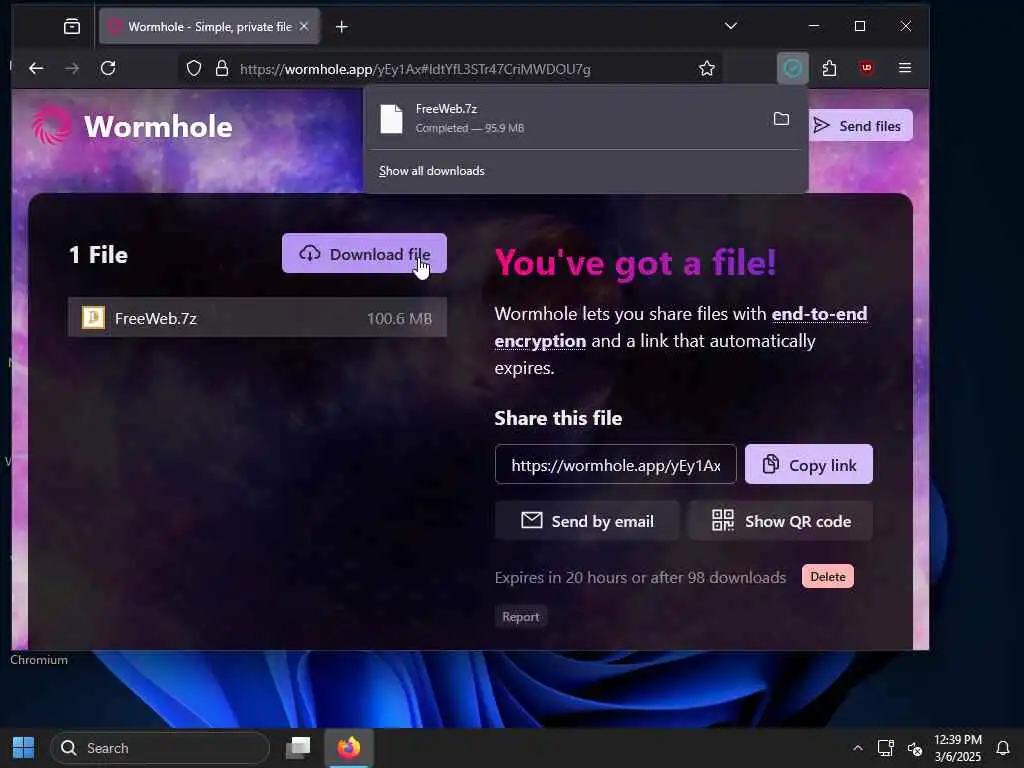This screenshot has height=768, width=1024.
Task: Expand the list all tabs chevron
Action: click(731, 26)
